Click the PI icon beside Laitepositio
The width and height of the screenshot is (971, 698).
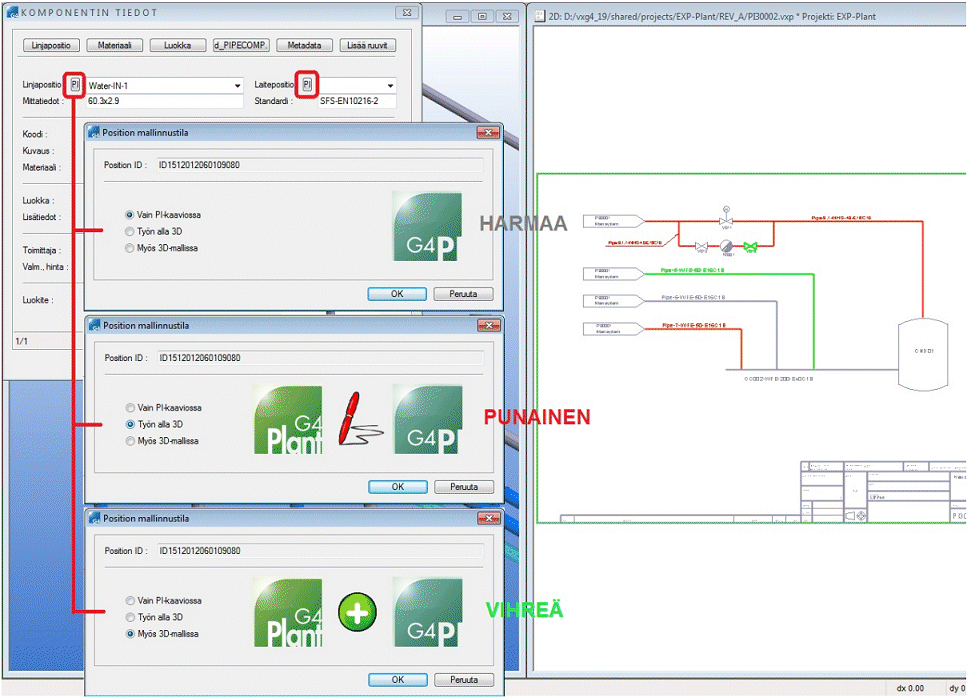point(308,85)
